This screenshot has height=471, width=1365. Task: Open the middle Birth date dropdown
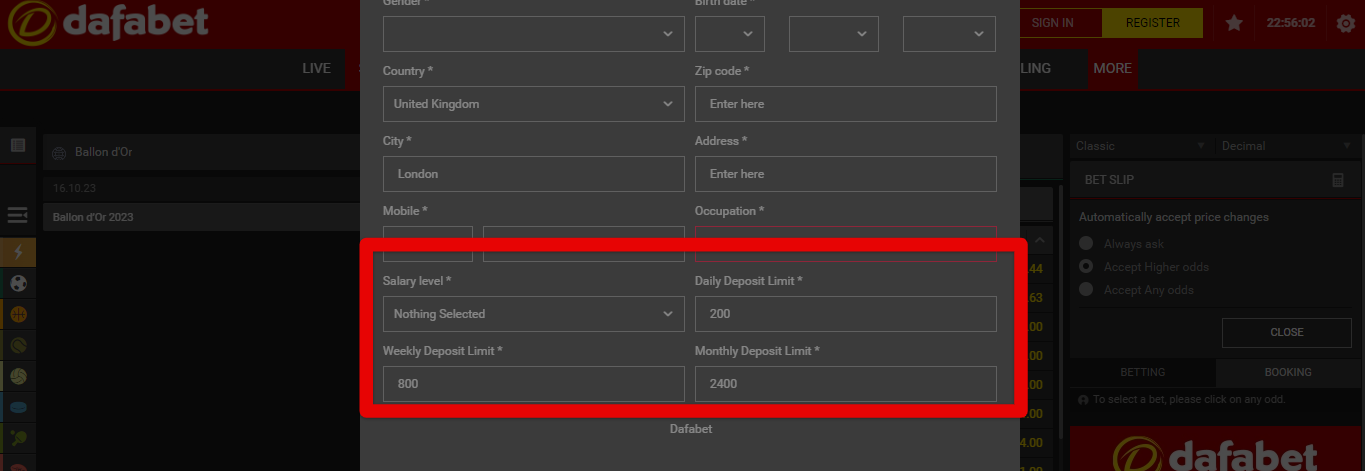(x=834, y=34)
